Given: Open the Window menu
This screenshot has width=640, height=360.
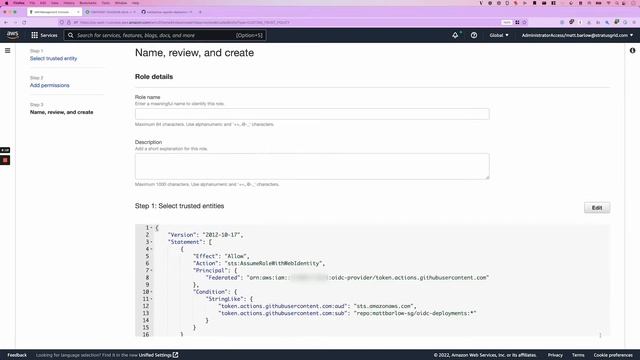Looking at the screenshot, I should click(121, 3).
